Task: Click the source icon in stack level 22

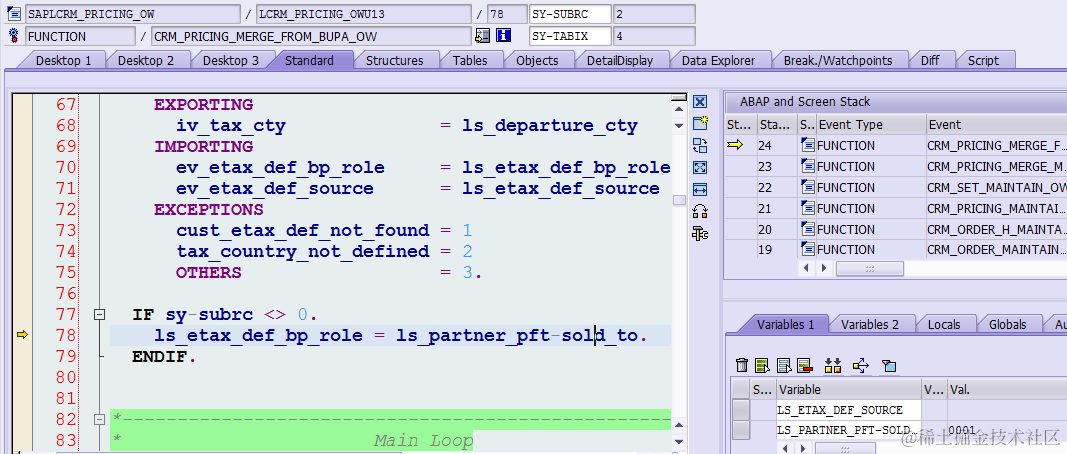Action: (808, 187)
